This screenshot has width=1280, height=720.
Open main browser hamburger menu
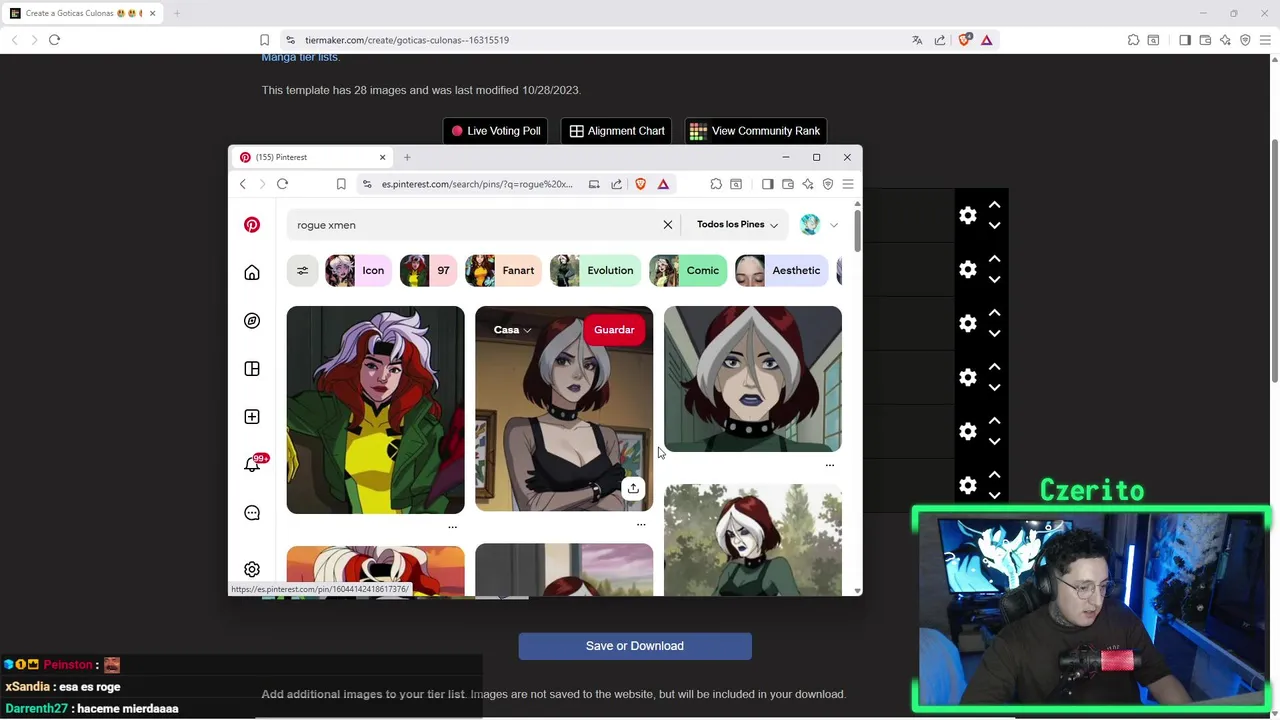[1265, 40]
